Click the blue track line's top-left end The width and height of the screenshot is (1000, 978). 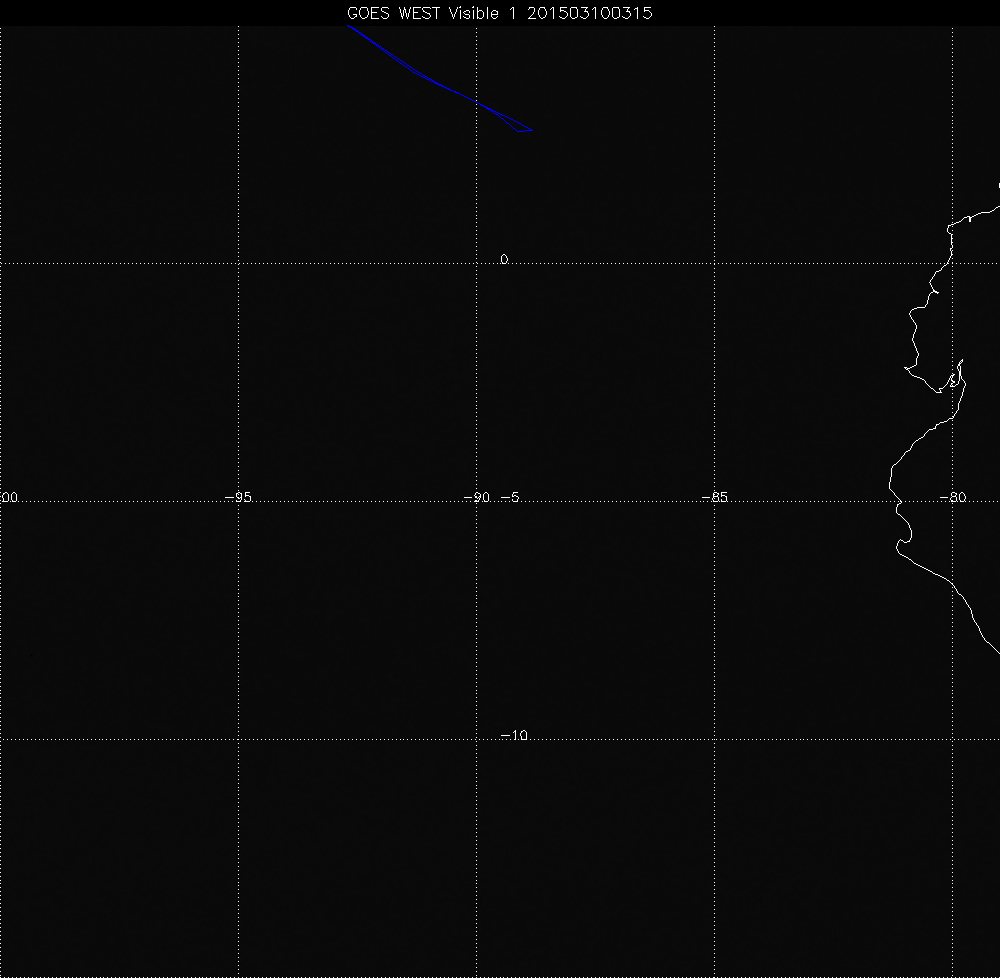click(349, 27)
